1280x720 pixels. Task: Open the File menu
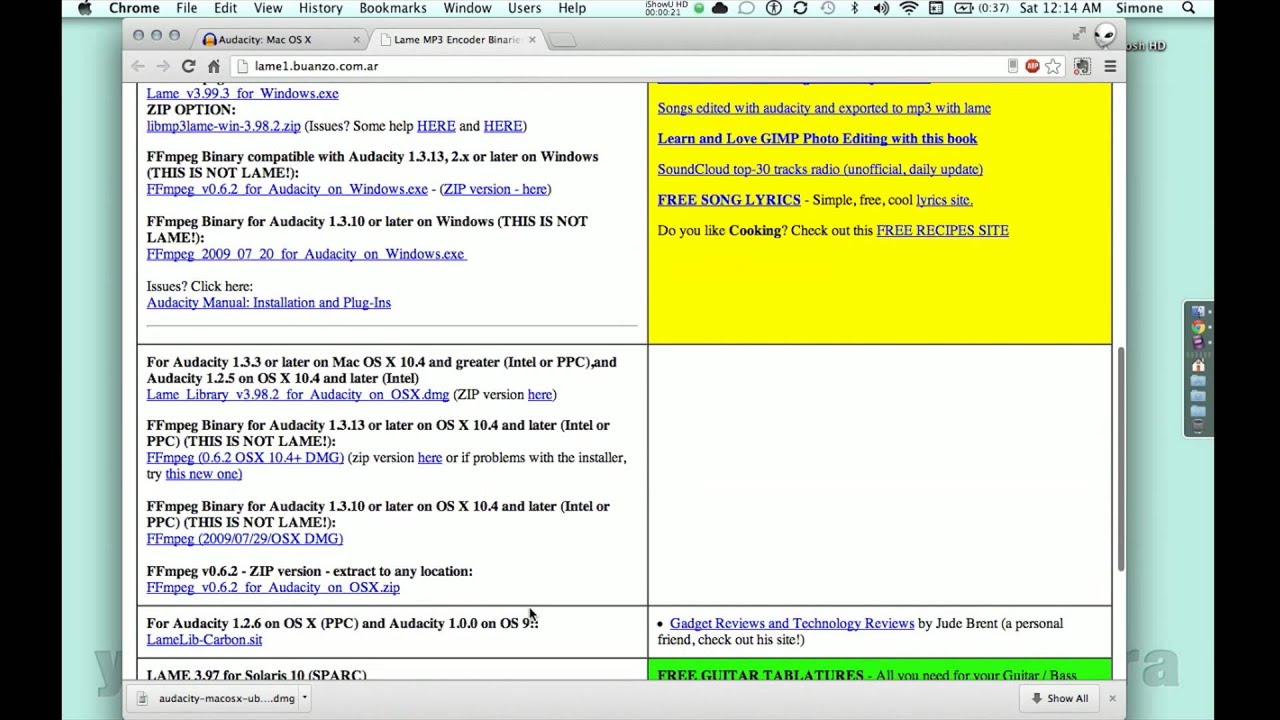click(187, 8)
